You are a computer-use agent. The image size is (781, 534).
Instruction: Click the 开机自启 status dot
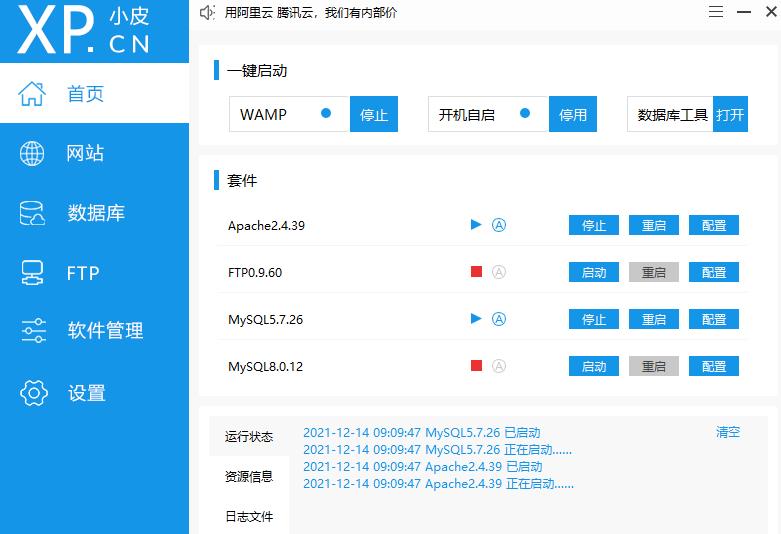(524, 114)
